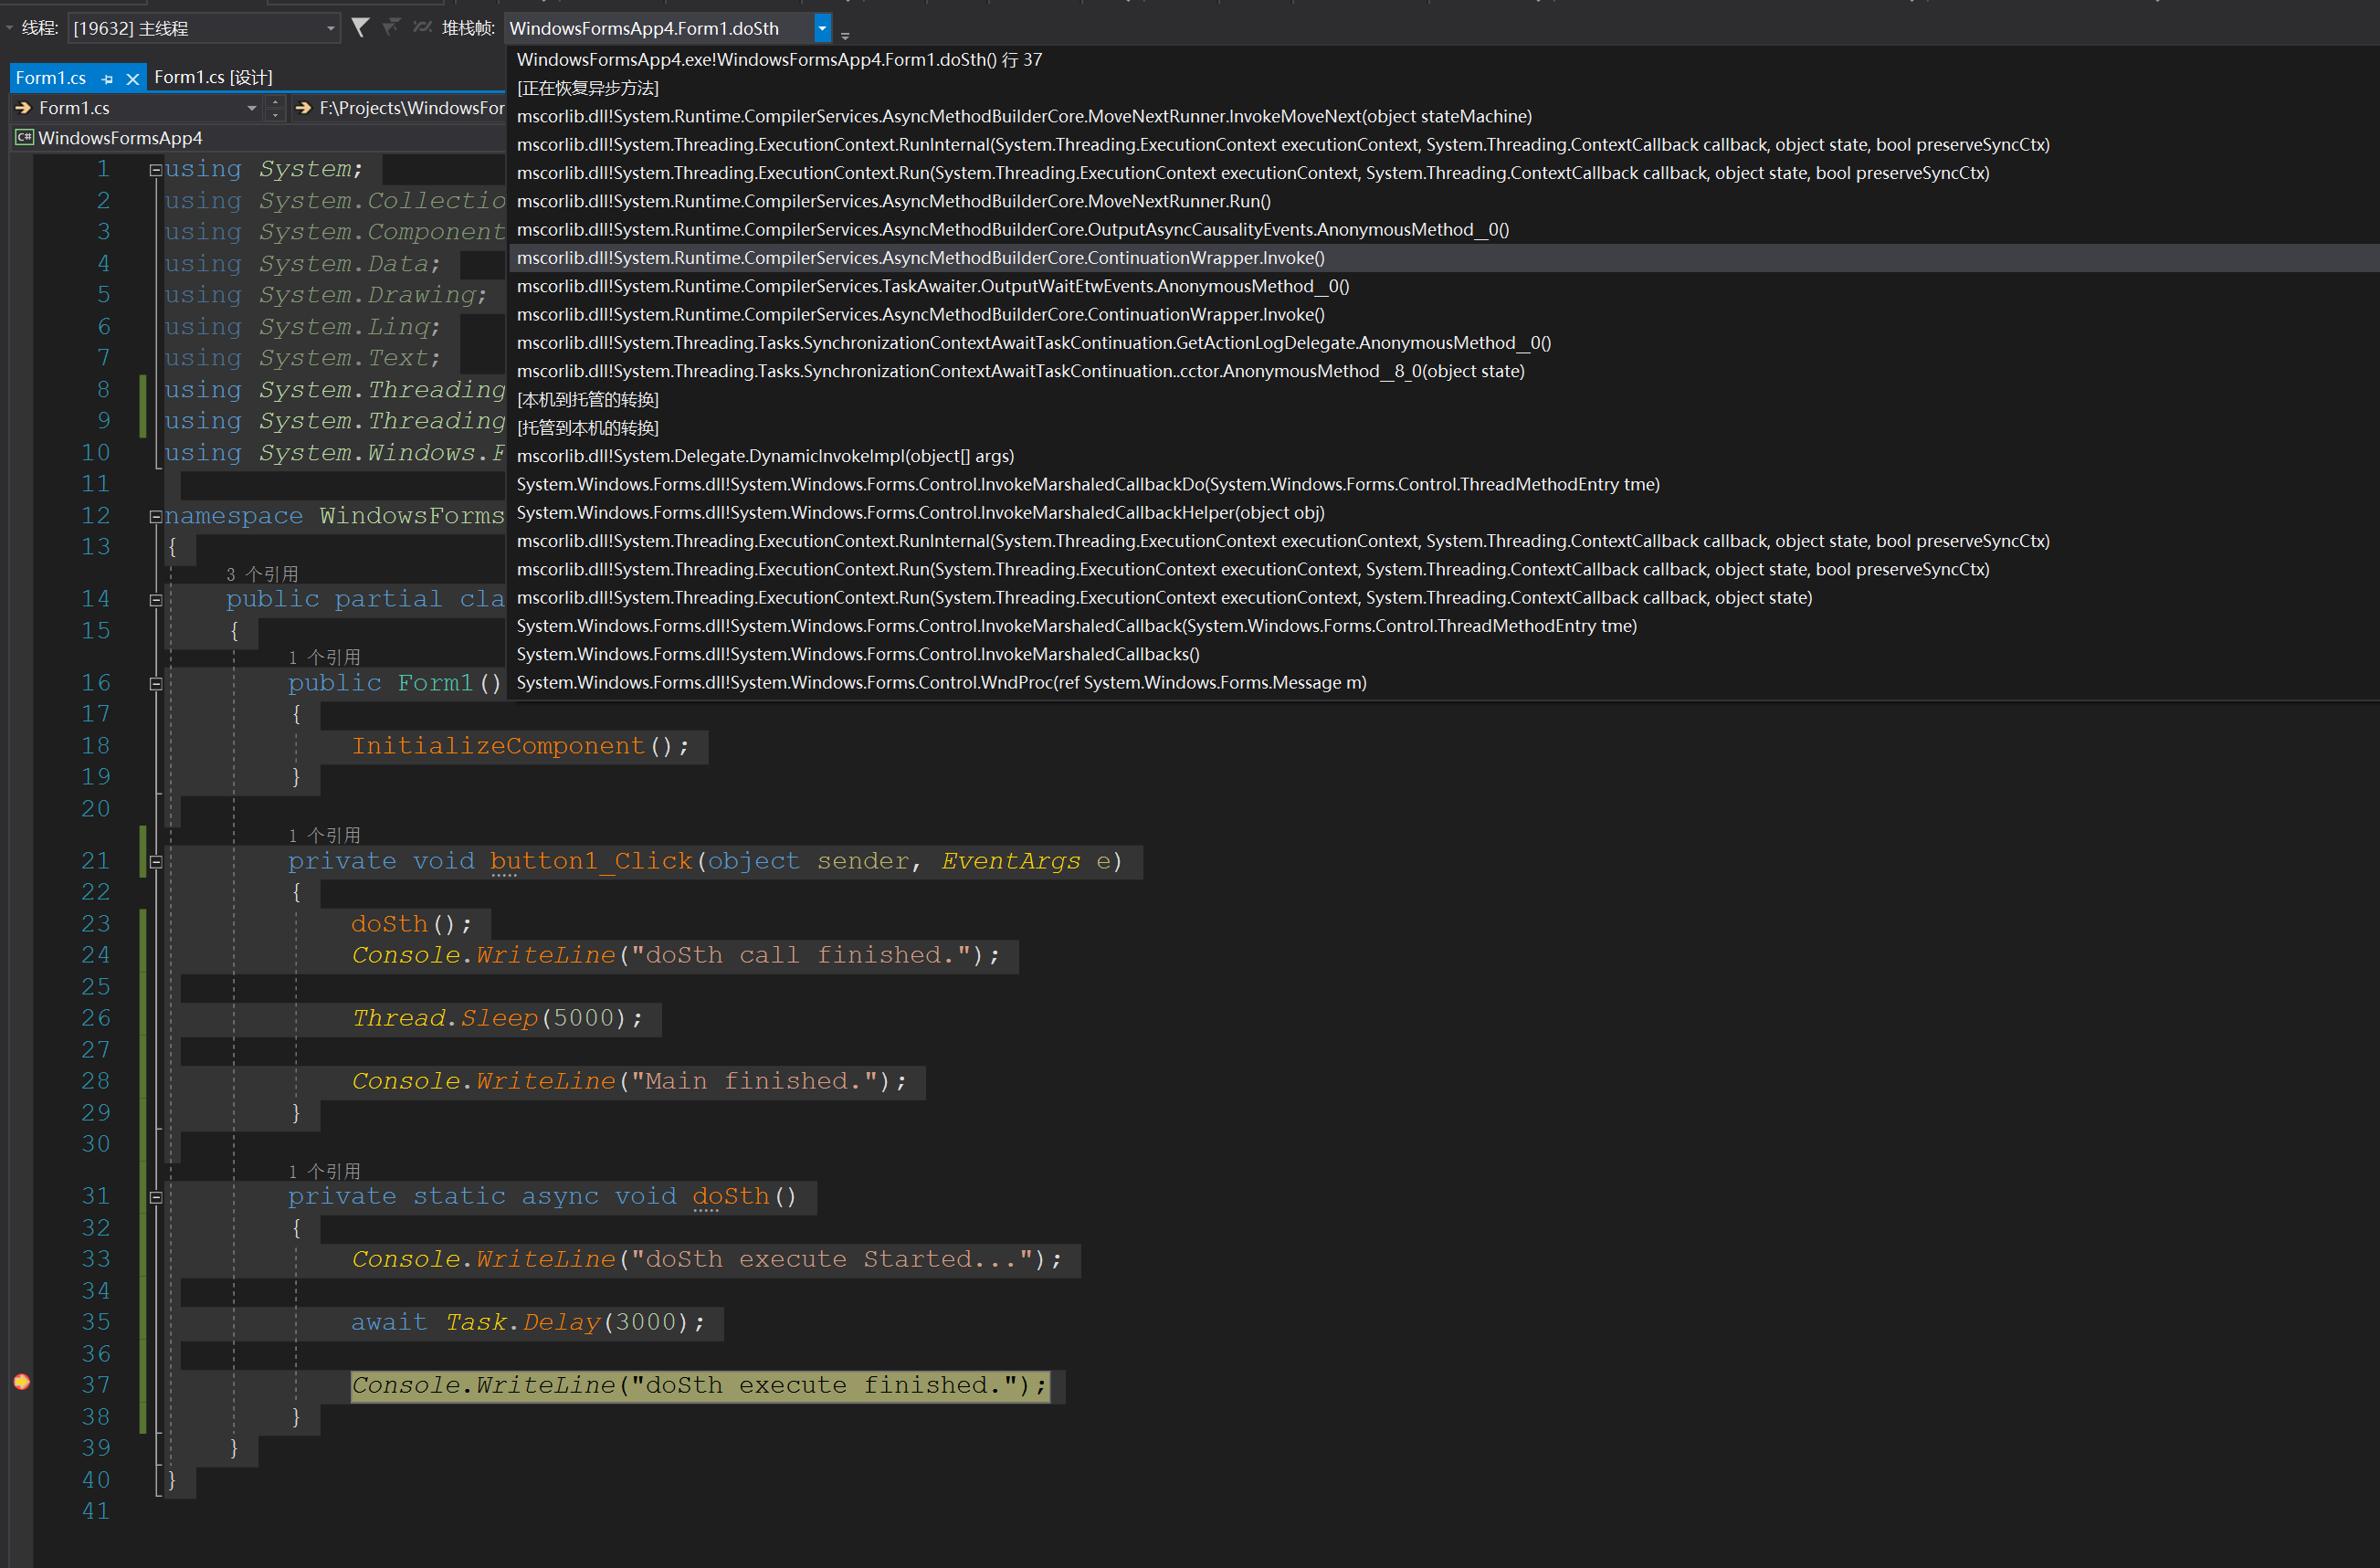
Task: Click "doSth execute Started..." string on line 33
Action: point(830,1259)
